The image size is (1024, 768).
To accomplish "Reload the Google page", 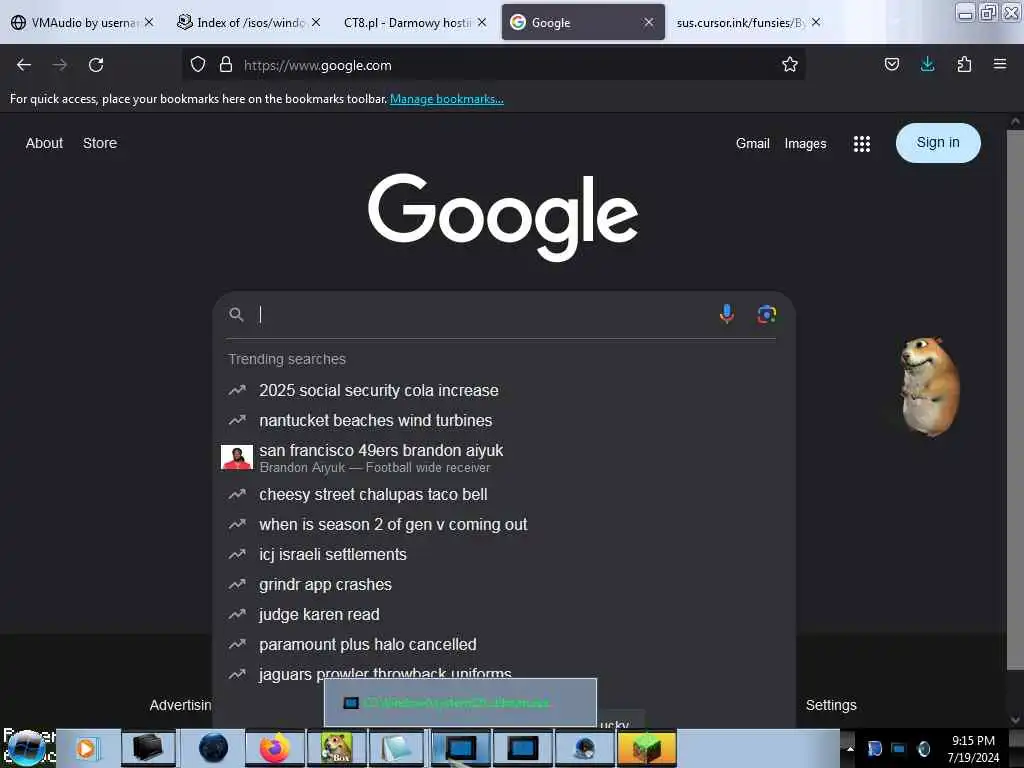I will click(x=96, y=65).
